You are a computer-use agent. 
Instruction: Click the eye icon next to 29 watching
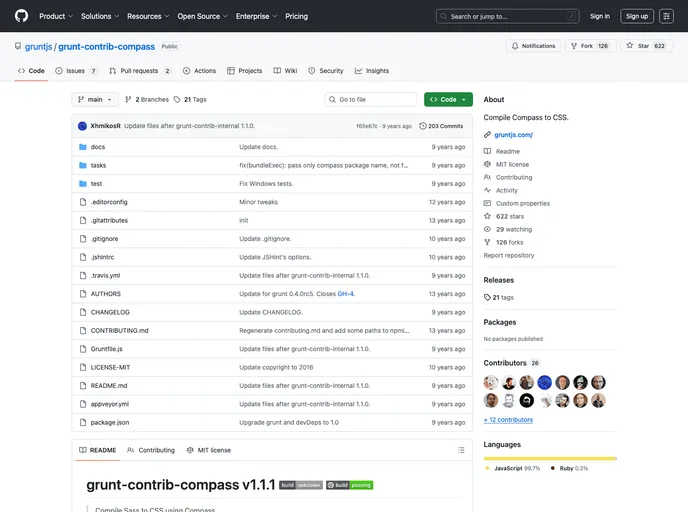[x=487, y=229]
